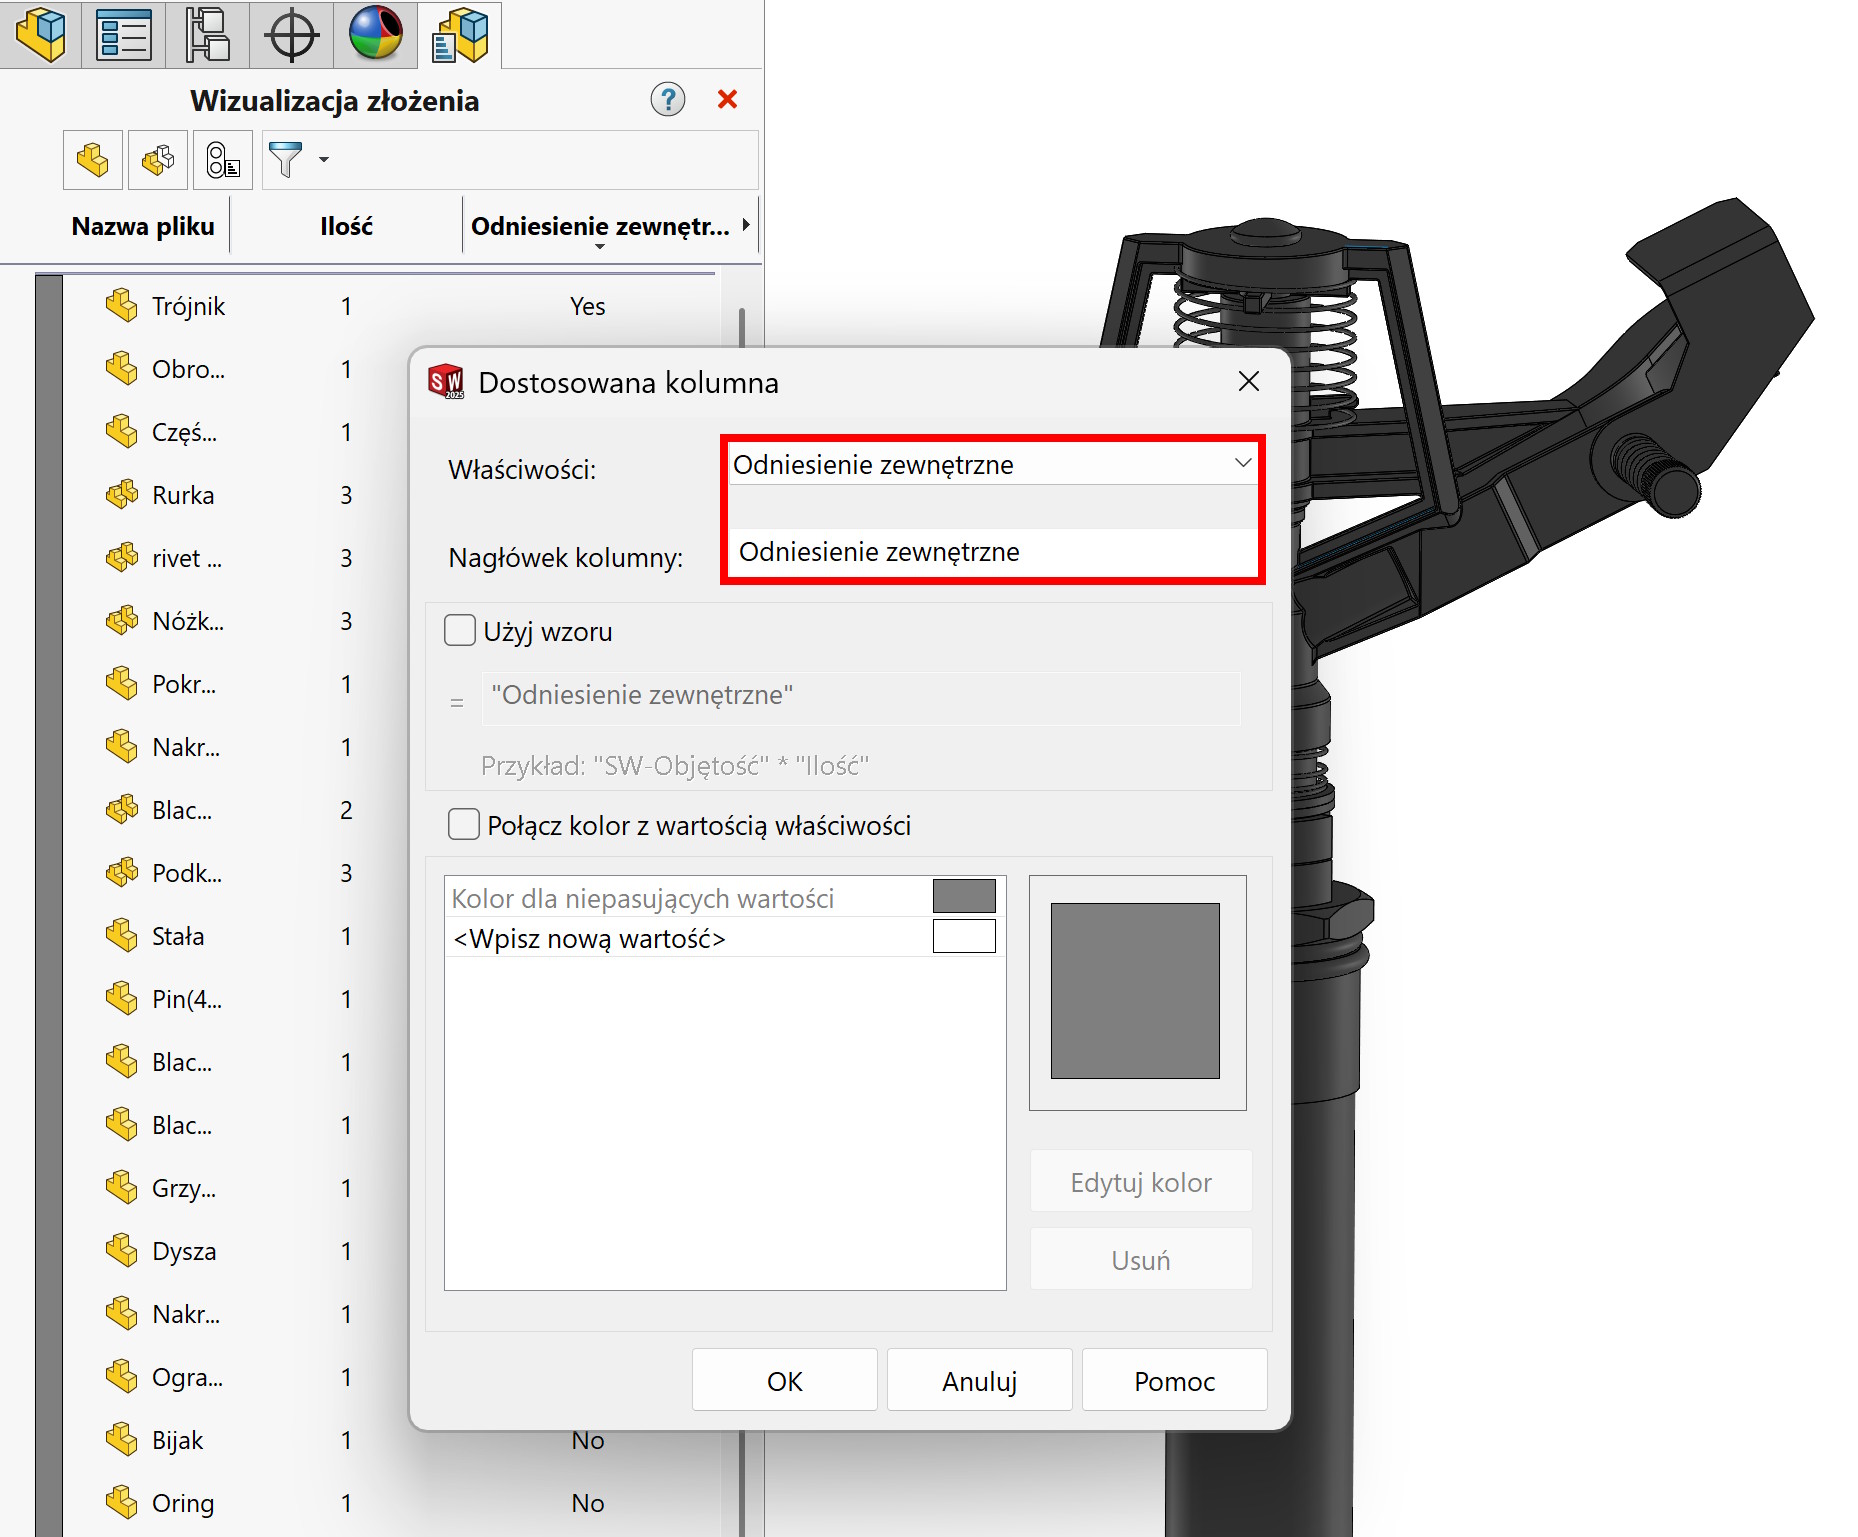Click arrow right of Odniesienie zewnętrzne header
The height and width of the screenshot is (1537, 1858).
point(746,226)
